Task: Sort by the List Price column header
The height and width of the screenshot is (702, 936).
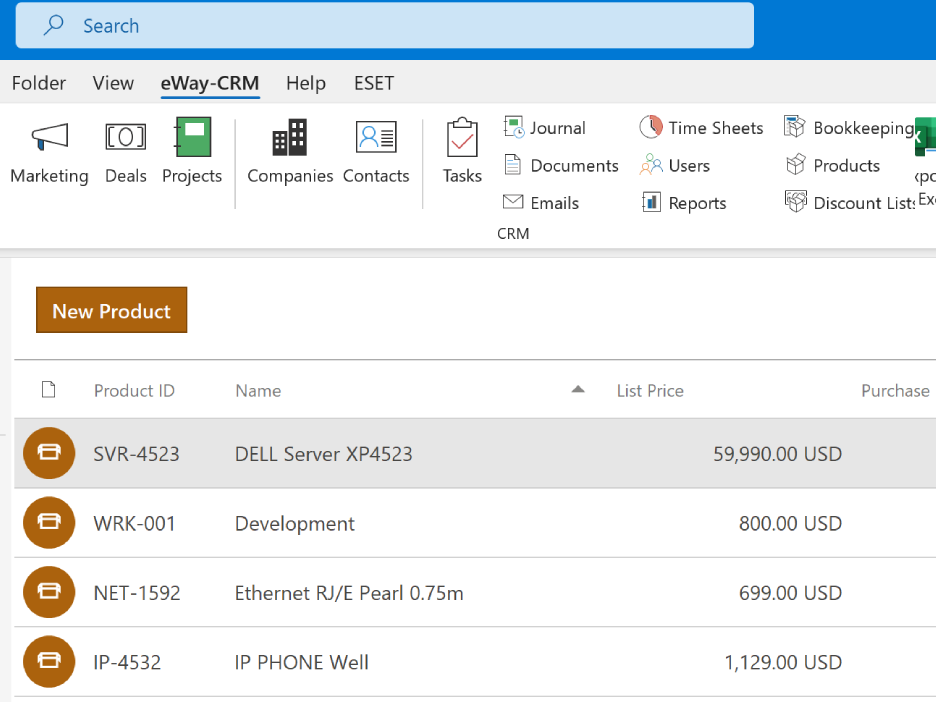Action: pyautogui.click(x=650, y=390)
